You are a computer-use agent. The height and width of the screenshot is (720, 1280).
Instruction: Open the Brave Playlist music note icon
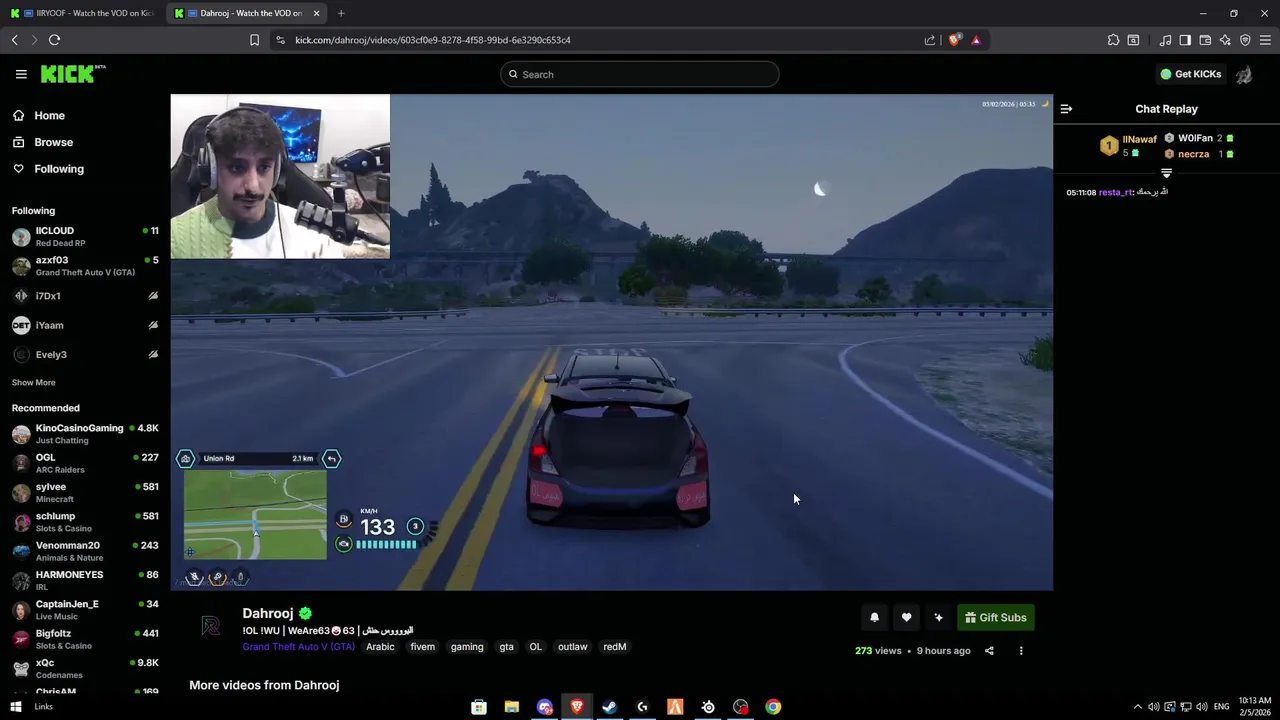tap(1165, 40)
